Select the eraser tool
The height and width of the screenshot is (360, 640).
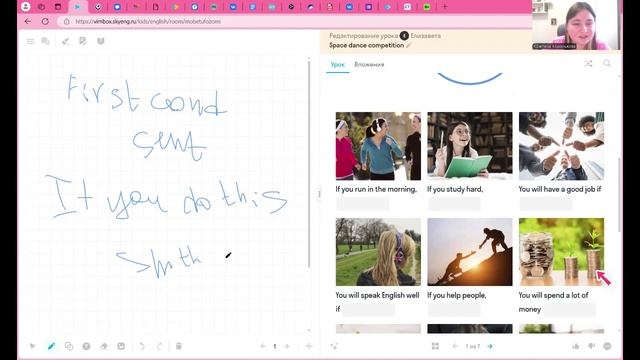point(104,346)
